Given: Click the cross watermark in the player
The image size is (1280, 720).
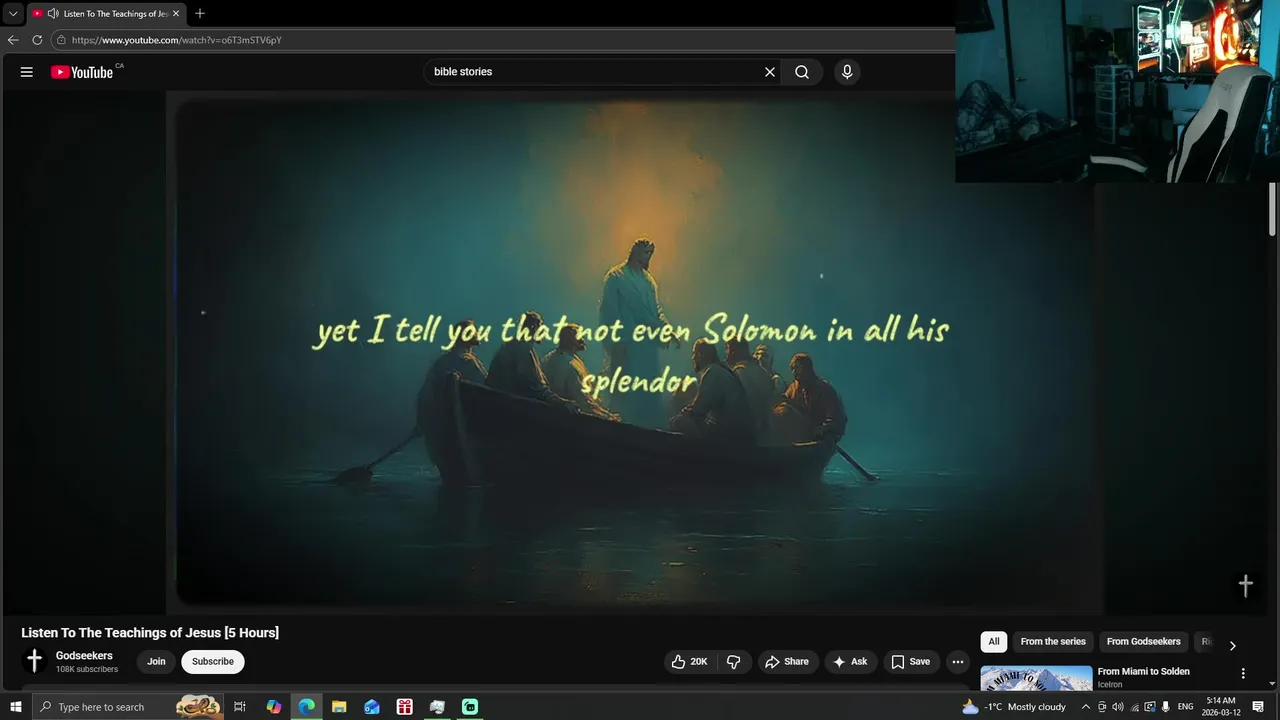Looking at the screenshot, I should point(1245,586).
